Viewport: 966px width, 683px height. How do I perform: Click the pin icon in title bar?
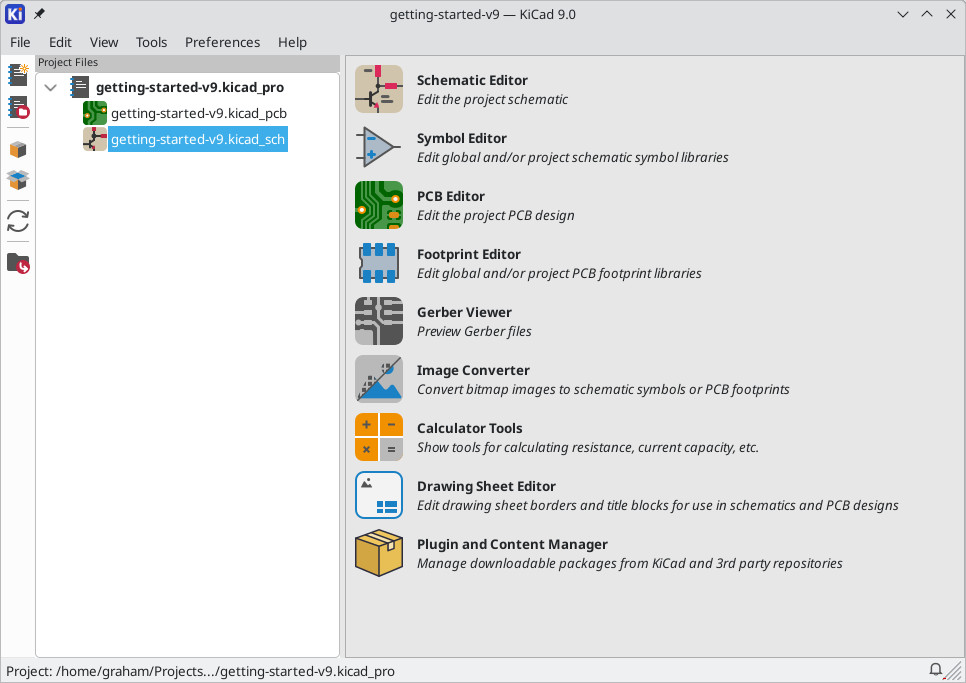pos(39,14)
